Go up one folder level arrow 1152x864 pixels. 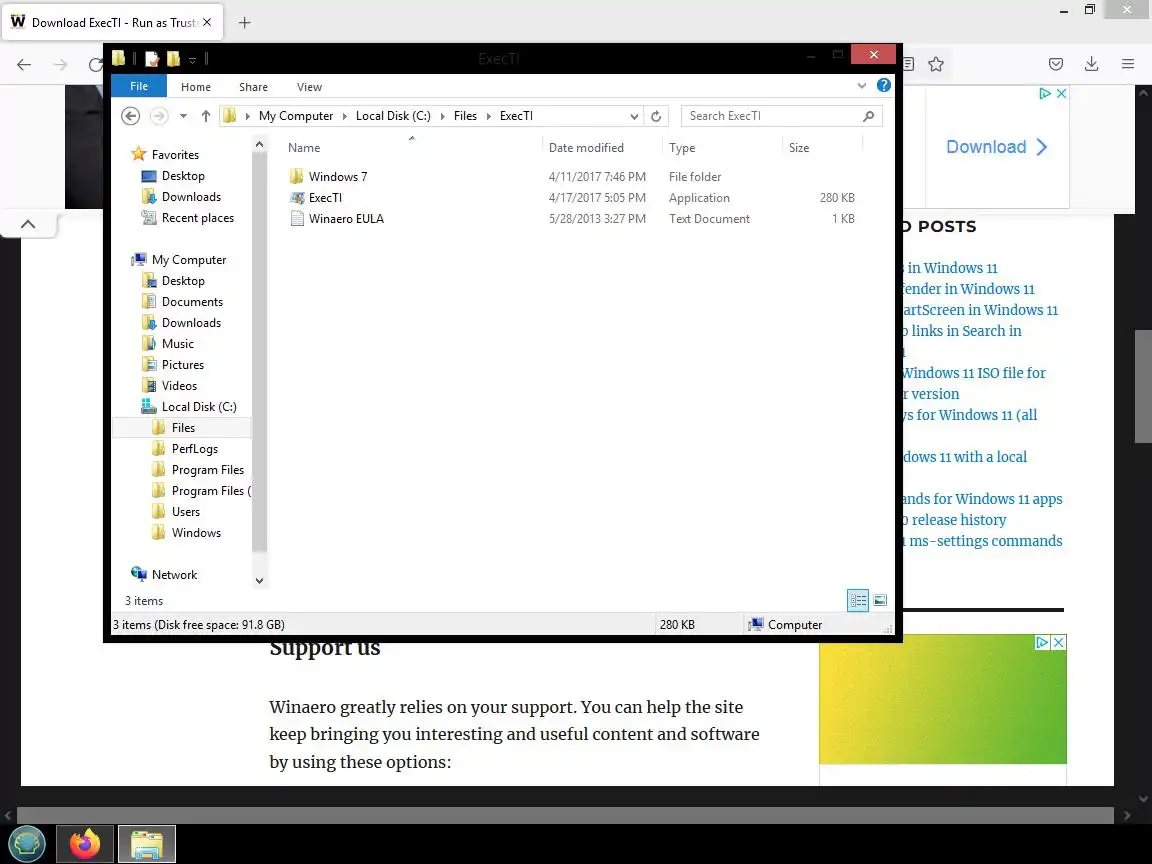(206, 116)
